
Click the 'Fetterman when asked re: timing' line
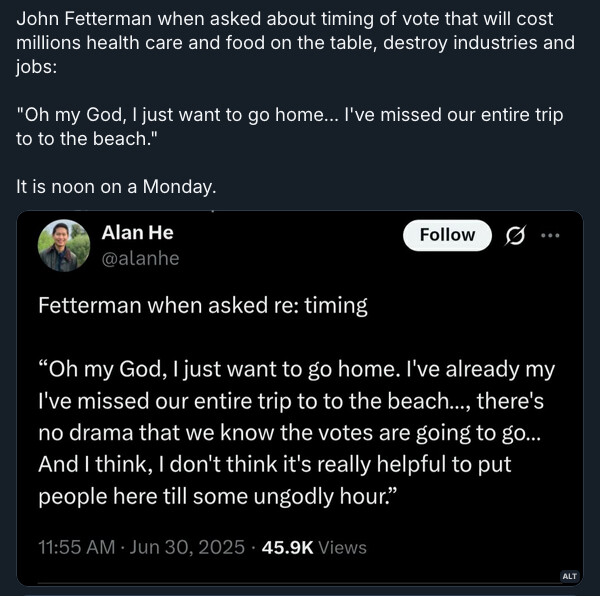[203, 306]
